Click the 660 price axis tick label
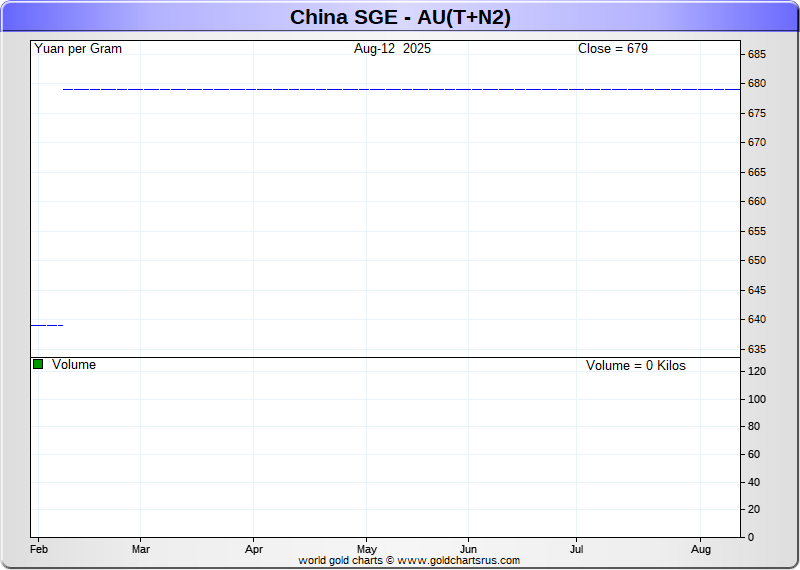The image size is (800, 570). pyautogui.click(x=757, y=201)
